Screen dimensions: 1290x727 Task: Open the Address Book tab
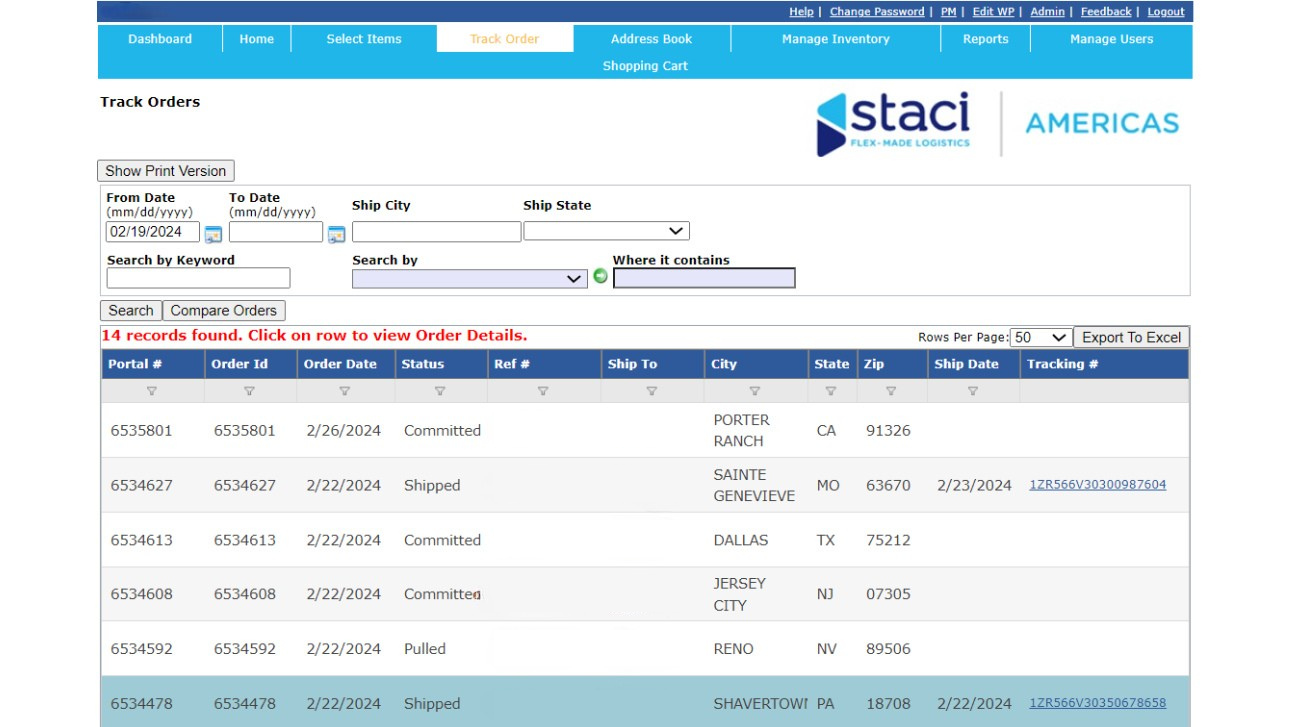652,39
